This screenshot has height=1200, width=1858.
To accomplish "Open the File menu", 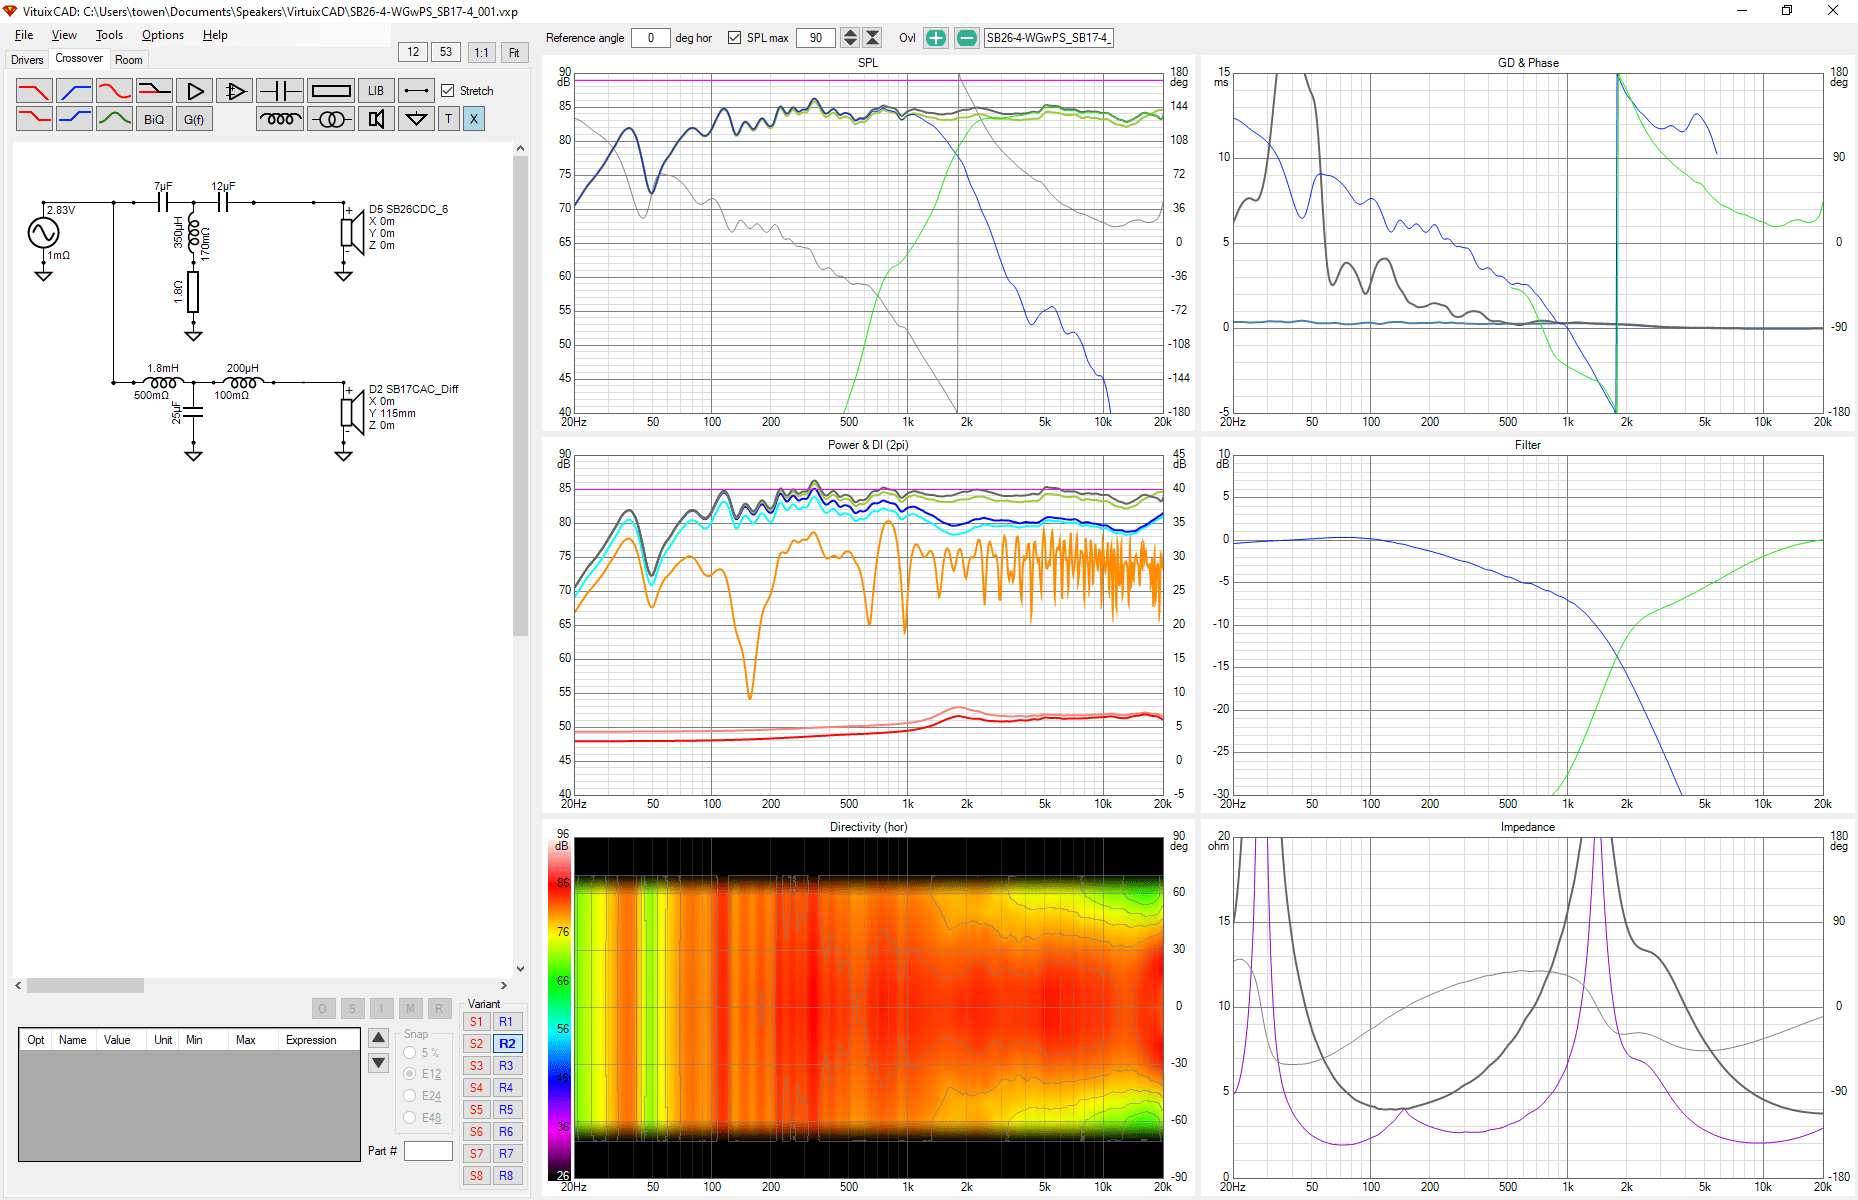I will [24, 35].
